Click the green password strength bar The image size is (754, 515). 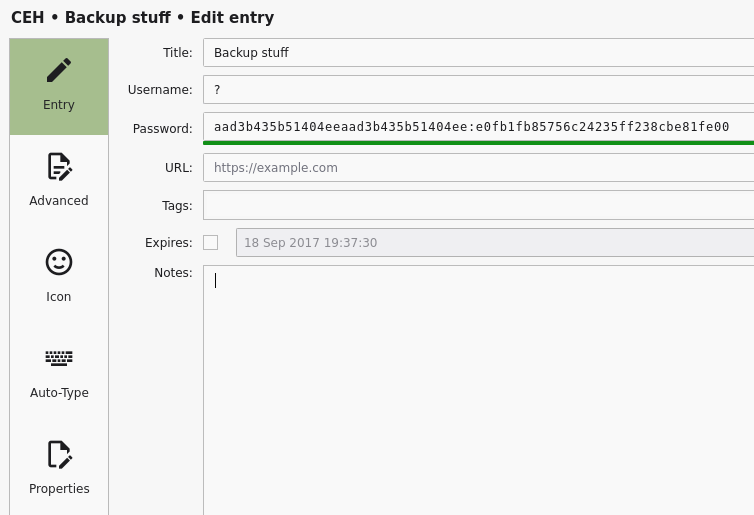[x=478, y=143]
